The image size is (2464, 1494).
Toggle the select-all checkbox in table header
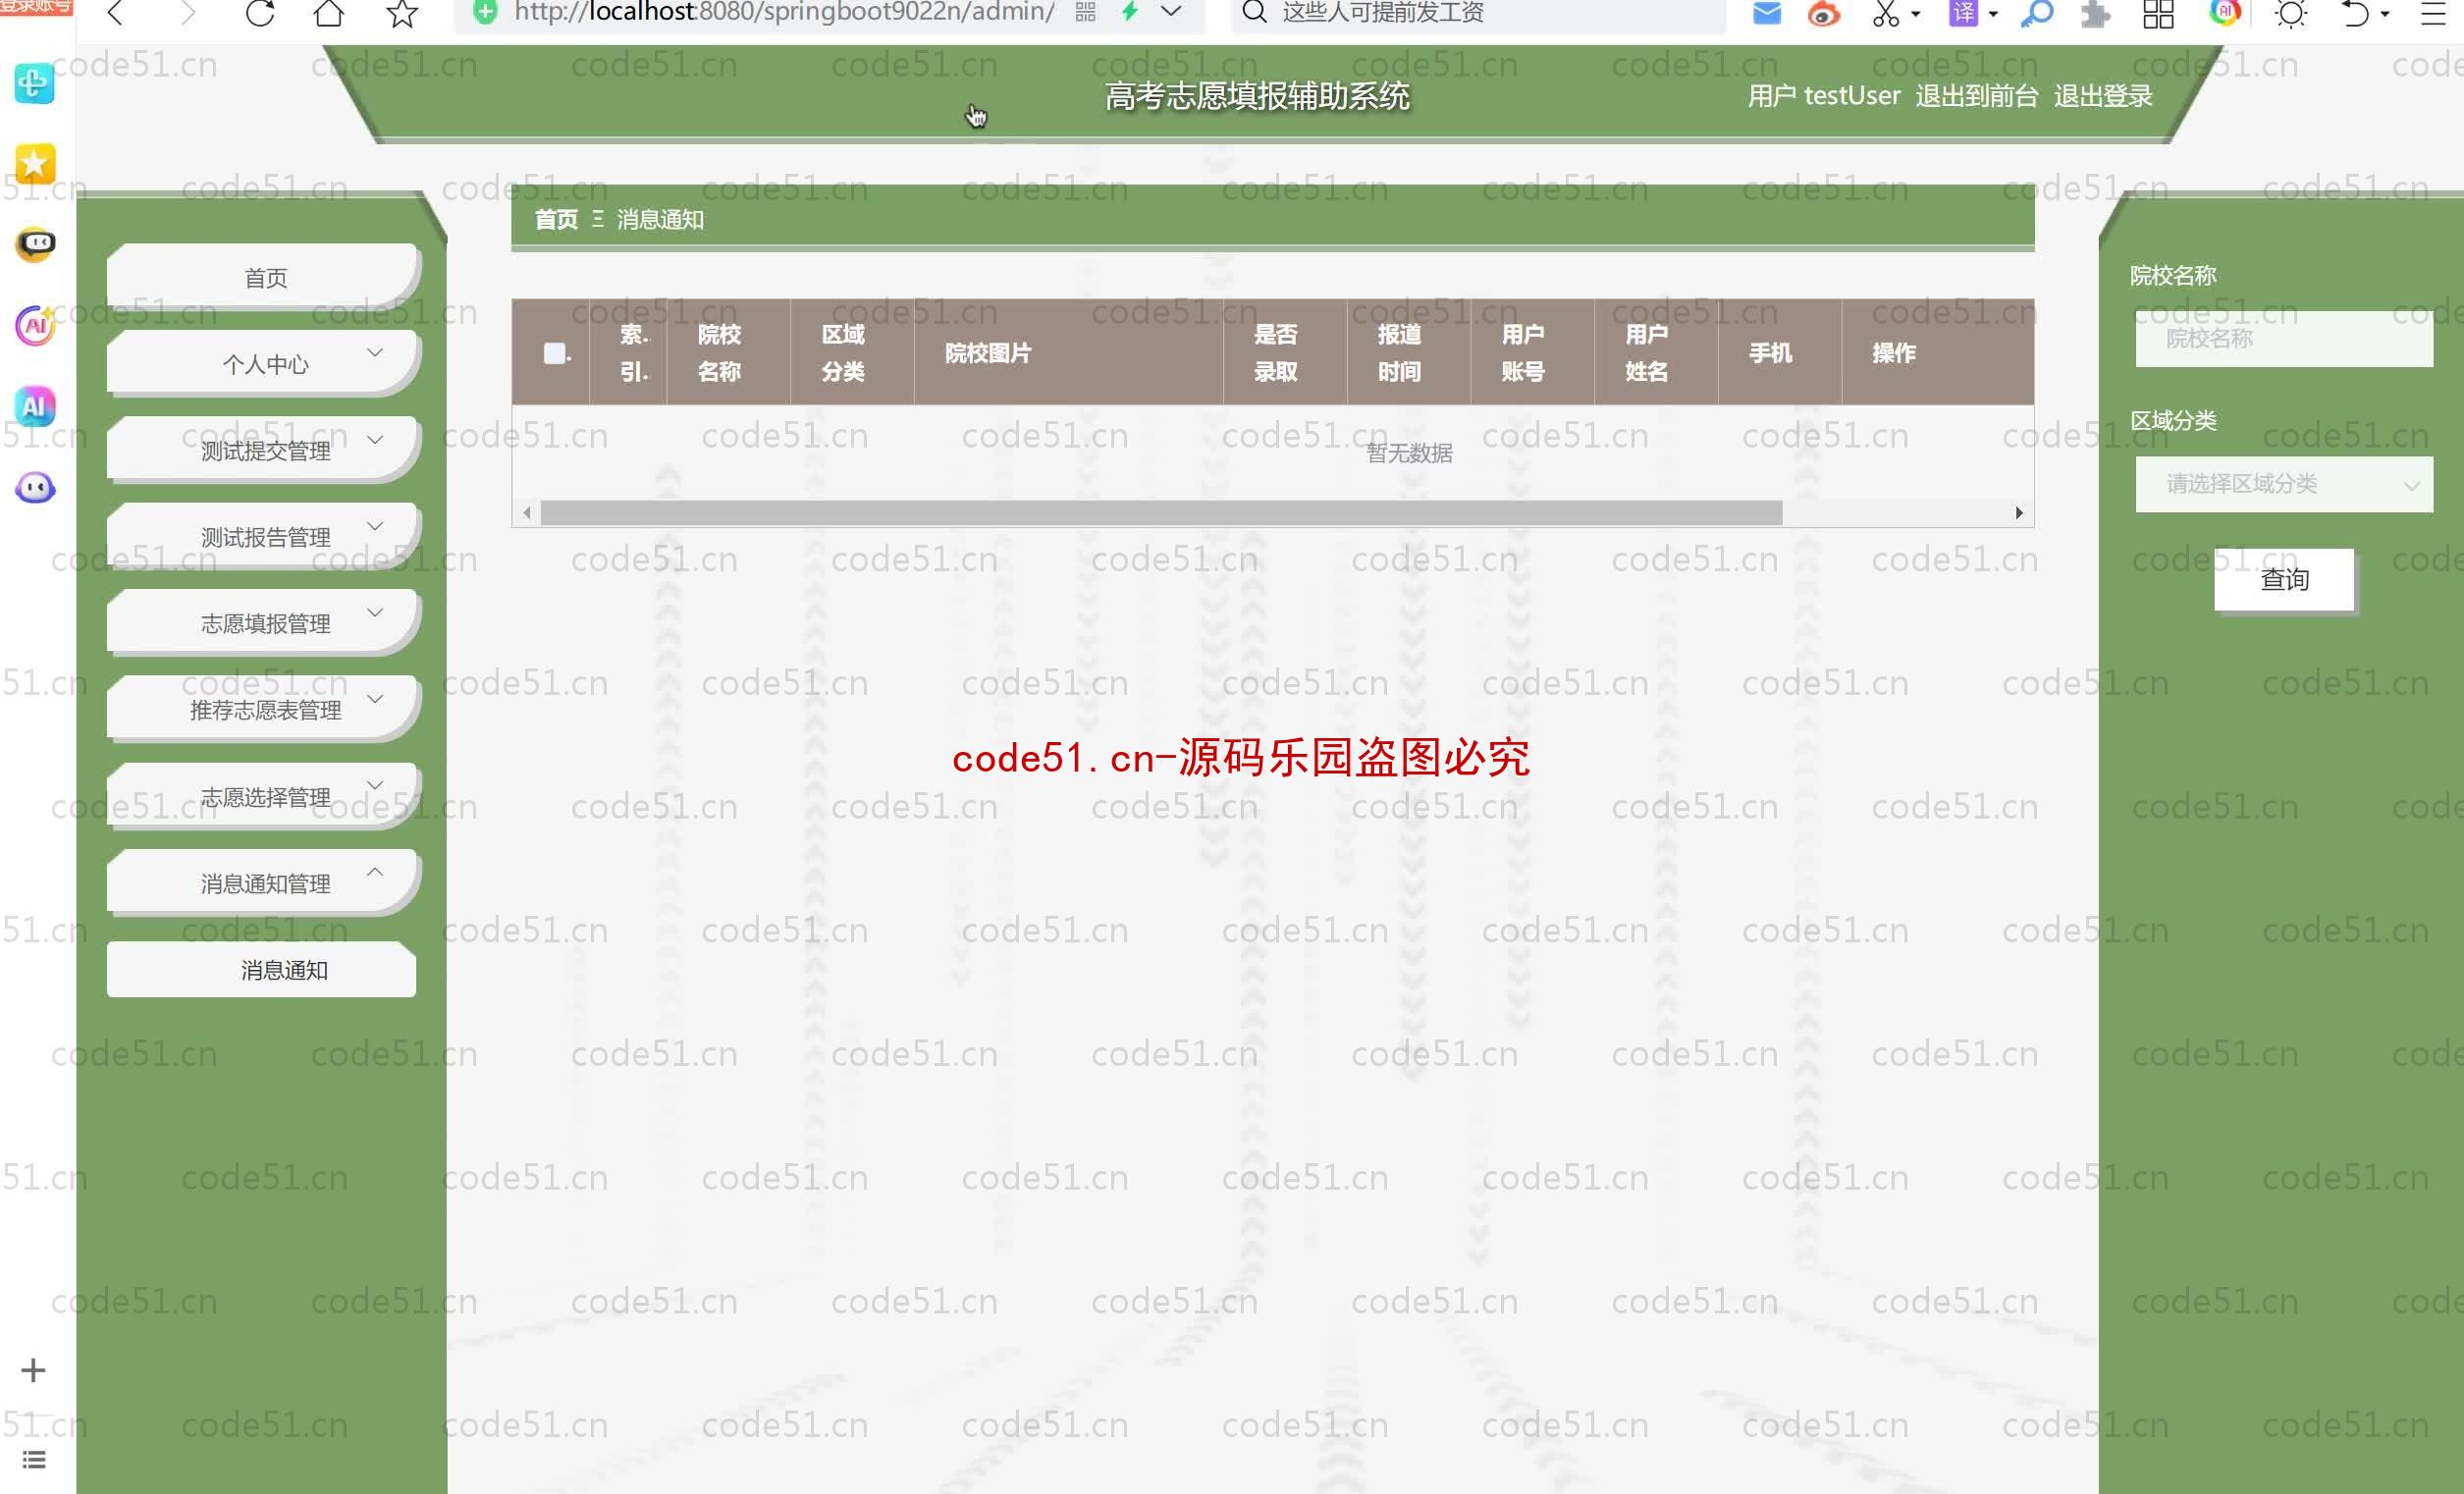pyautogui.click(x=554, y=353)
